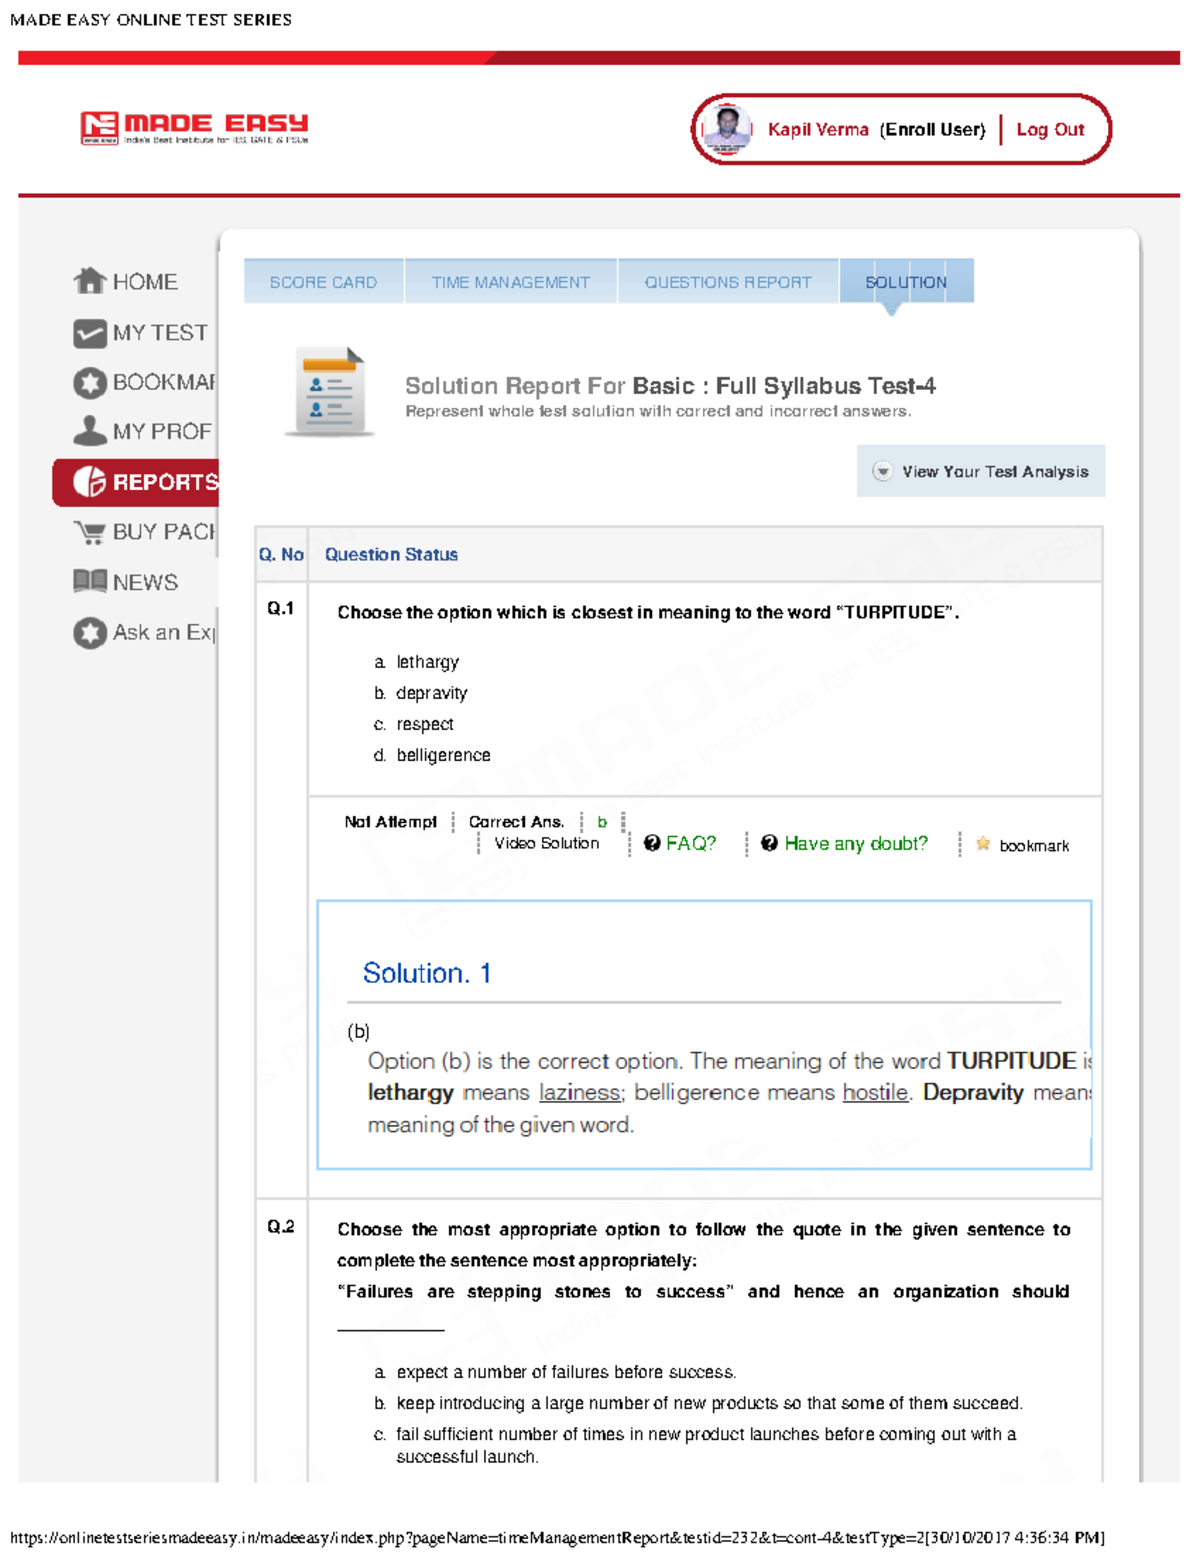Click the Question Status column header
The width and height of the screenshot is (1200, 1553).
tap(391, 554)
